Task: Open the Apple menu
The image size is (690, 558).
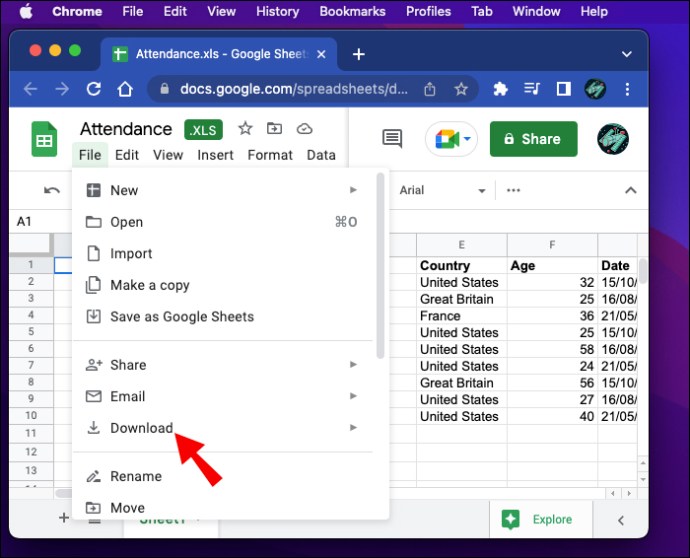Action: click(x=26, y=11)
